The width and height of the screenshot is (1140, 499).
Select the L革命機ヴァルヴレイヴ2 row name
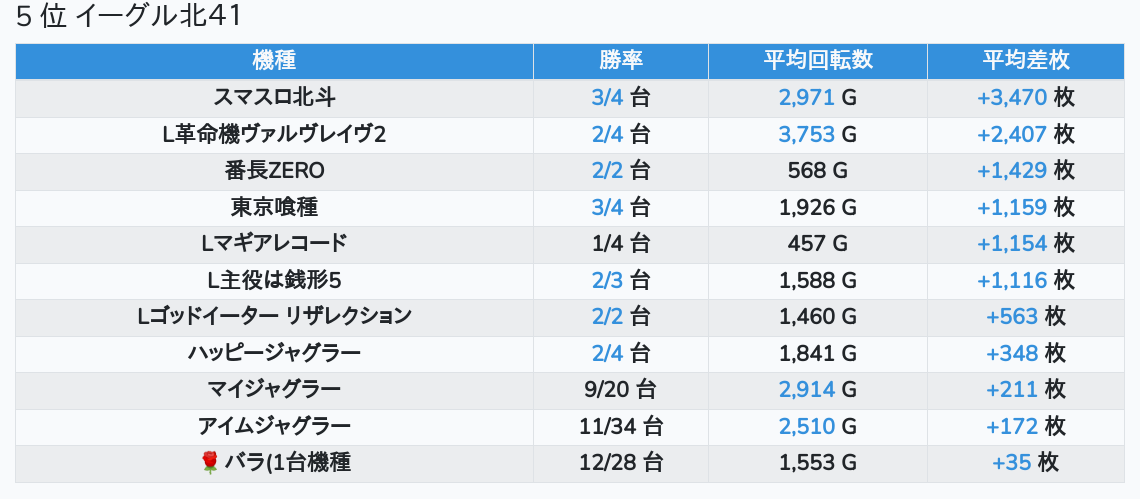pyautogui.click(x=274, y=134)
